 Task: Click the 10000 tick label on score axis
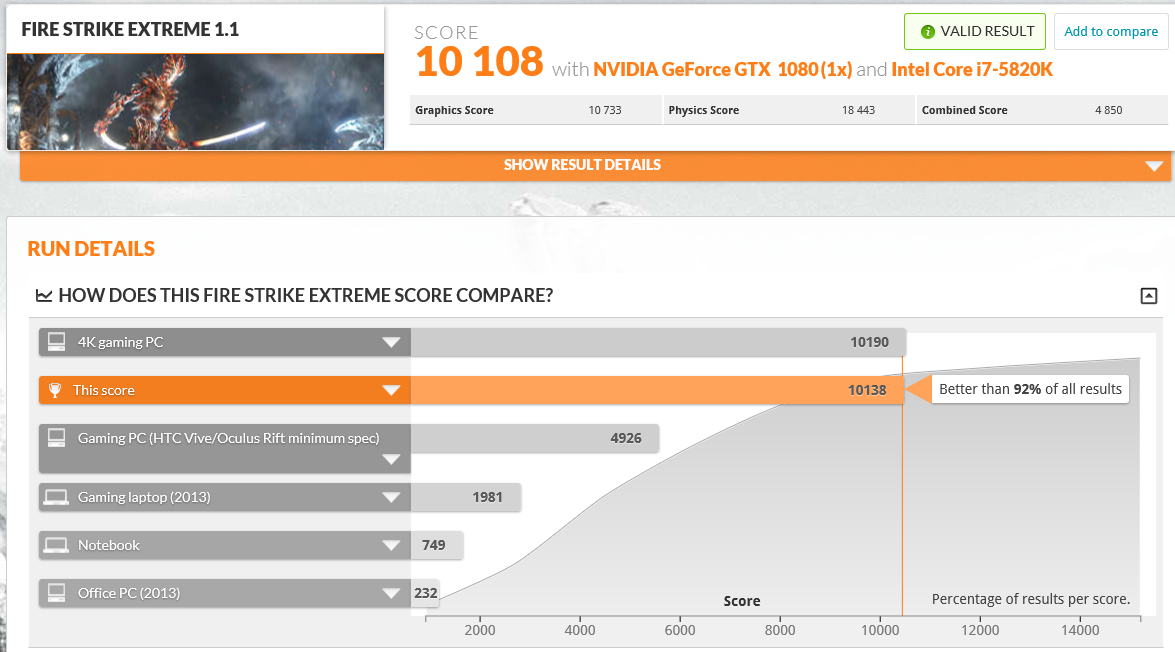(x=880, y=630)
